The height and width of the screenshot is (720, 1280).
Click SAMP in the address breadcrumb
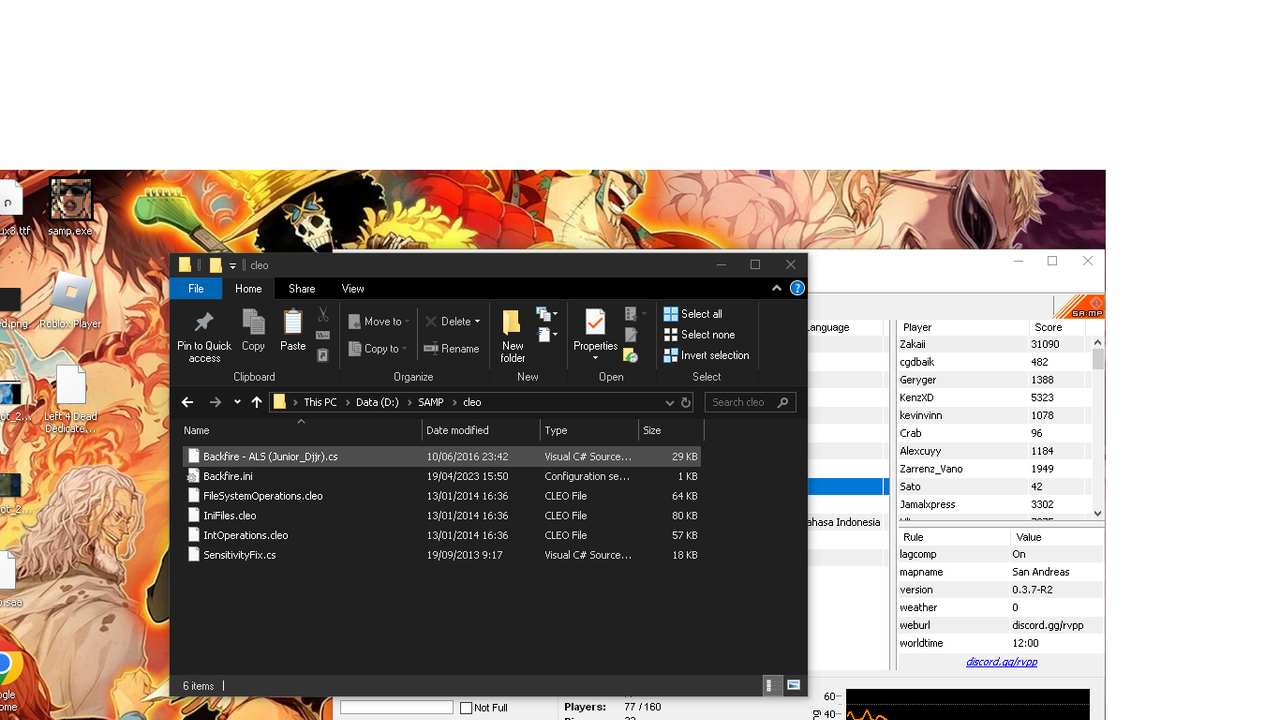point(431,402)
